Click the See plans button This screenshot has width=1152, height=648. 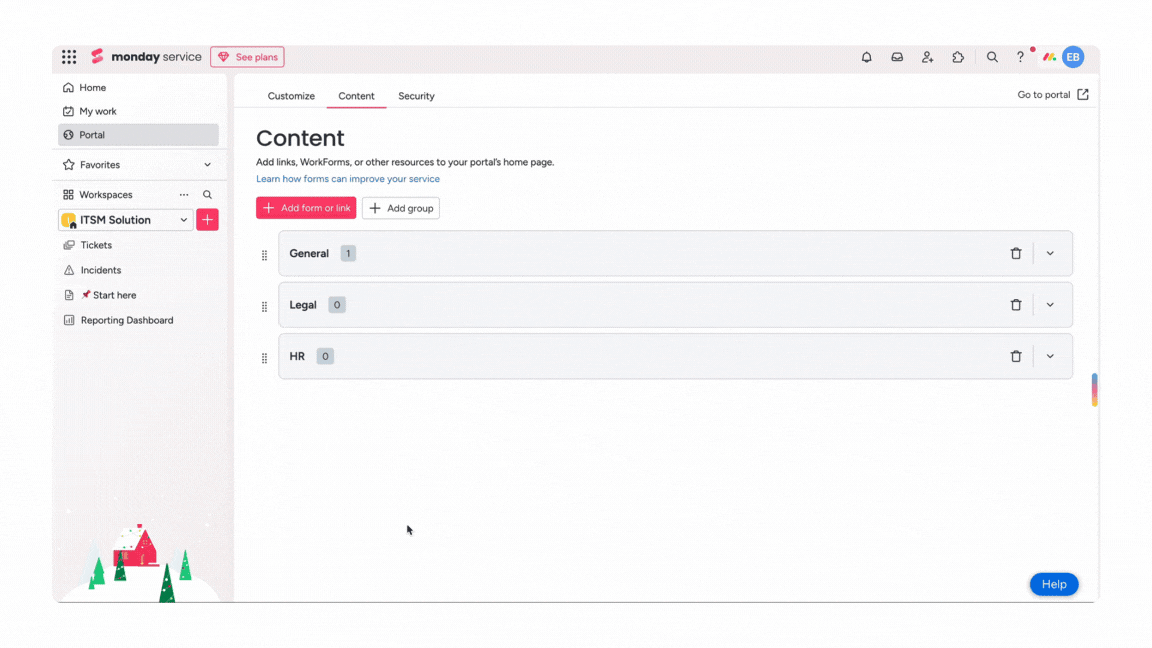(247, 56)
